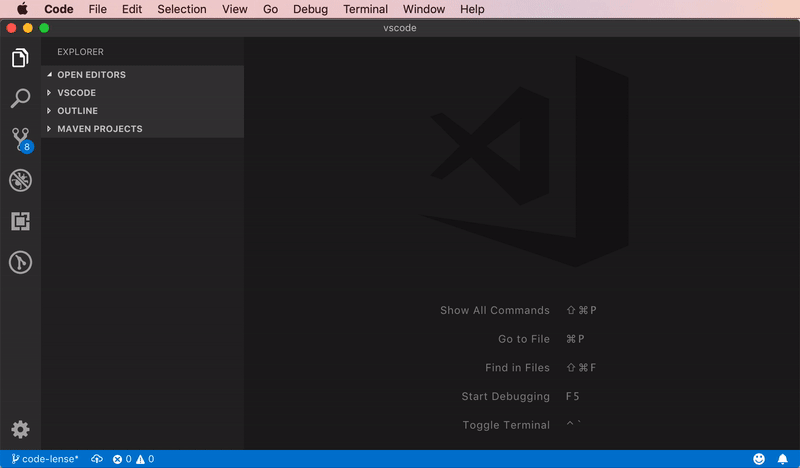Viewport: 800px width, 468px height.
Task: Maximize the window with green button
Action: pos(44,28)
